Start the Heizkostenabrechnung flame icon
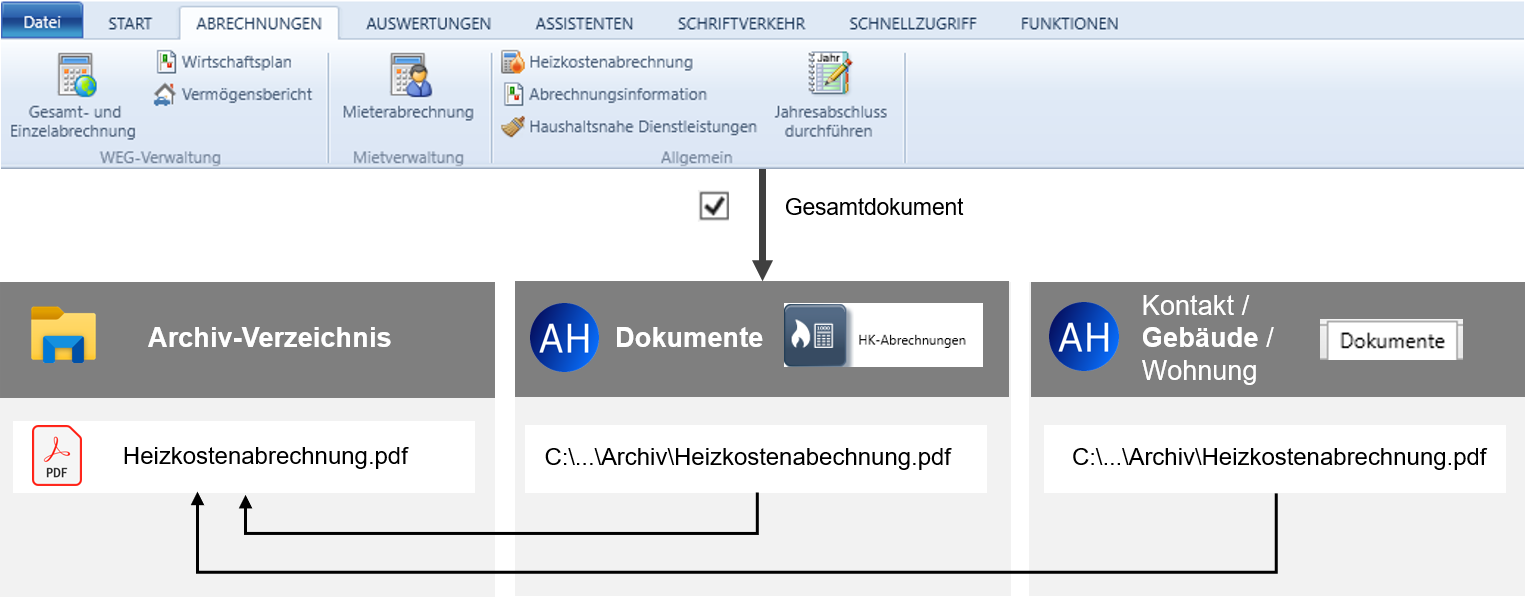This screenshot has height=598, width=1525. [513, 62]
